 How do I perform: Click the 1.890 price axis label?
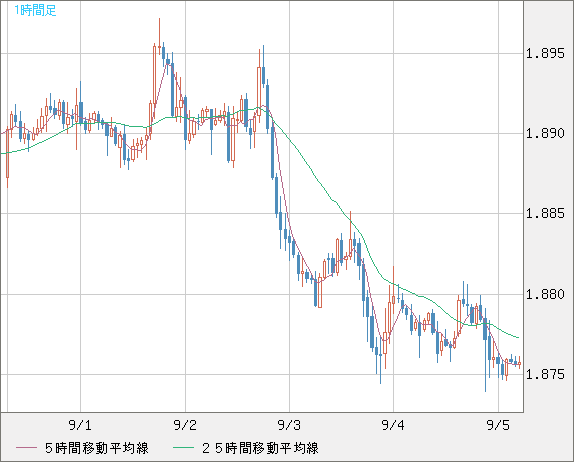[545, 133]
